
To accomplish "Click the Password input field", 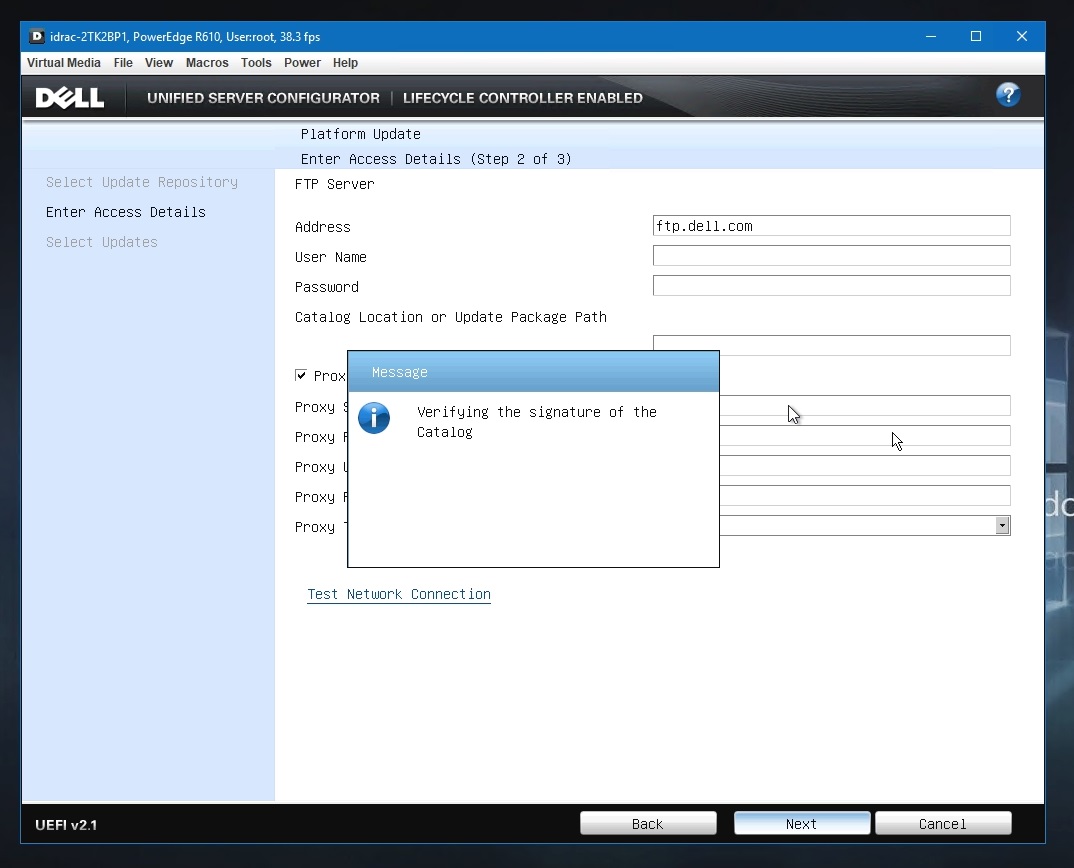I will pyautogui.click(x=832, y=286).
